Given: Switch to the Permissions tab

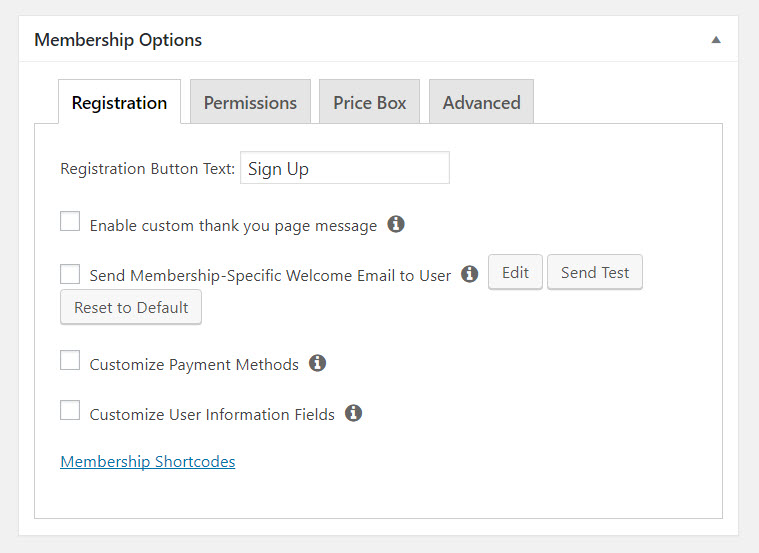Looking at the screenshot, I should pos(250,102).
